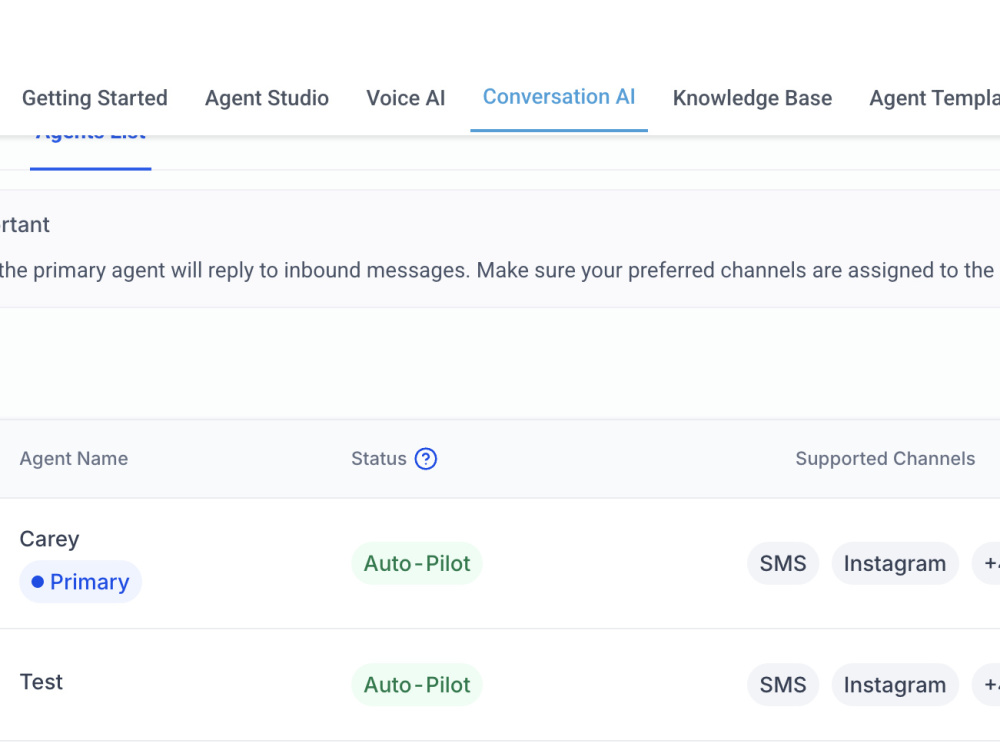Click the Agent Name column header
The width and height of the screenshot is (1000, 750).
74,459
